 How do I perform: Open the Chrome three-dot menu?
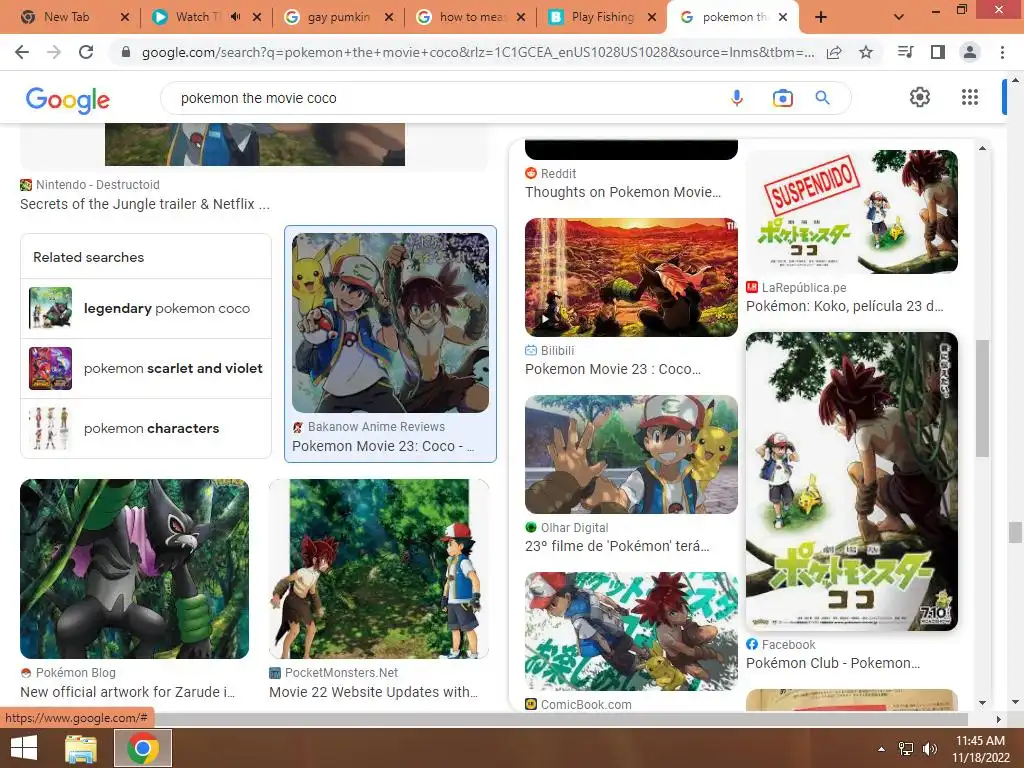click(1002, 52)
